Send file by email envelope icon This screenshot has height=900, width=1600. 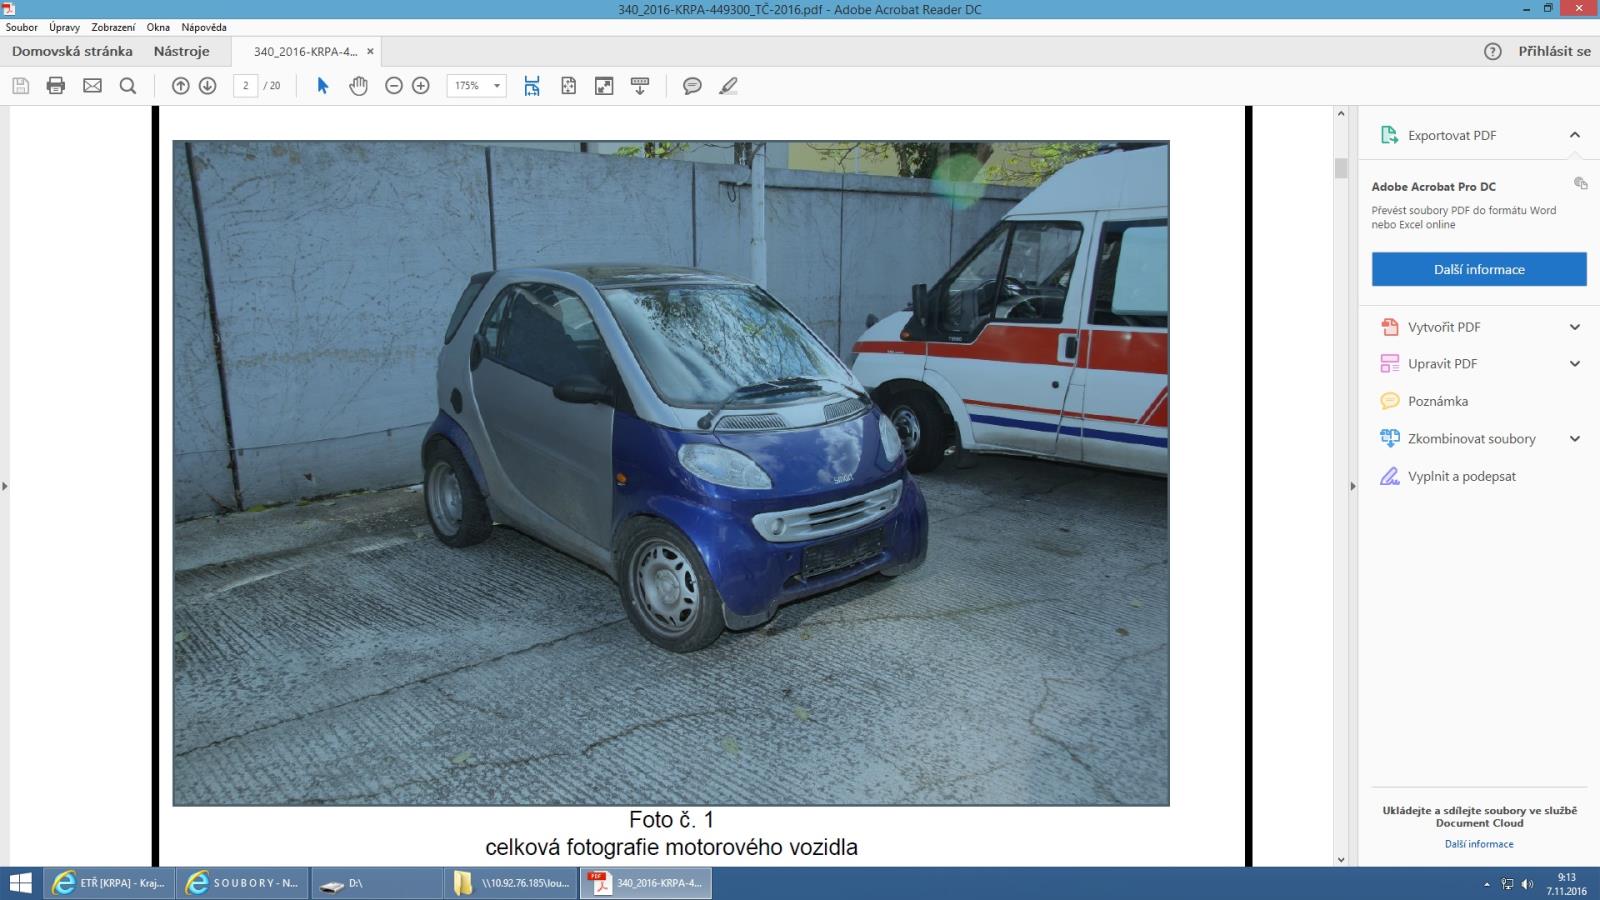pyautogui.click(x=92, y=86)
